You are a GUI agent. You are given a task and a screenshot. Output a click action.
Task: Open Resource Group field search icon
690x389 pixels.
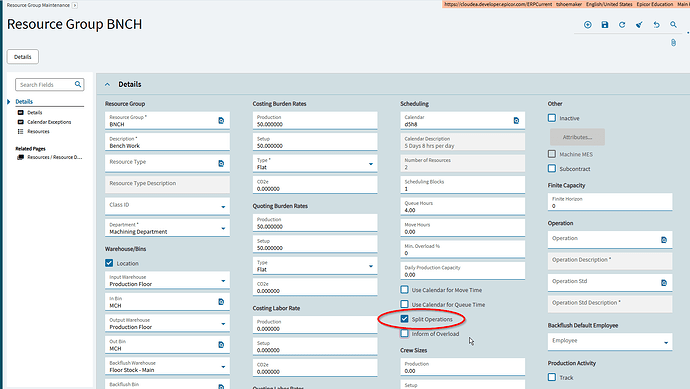[221, 121]
